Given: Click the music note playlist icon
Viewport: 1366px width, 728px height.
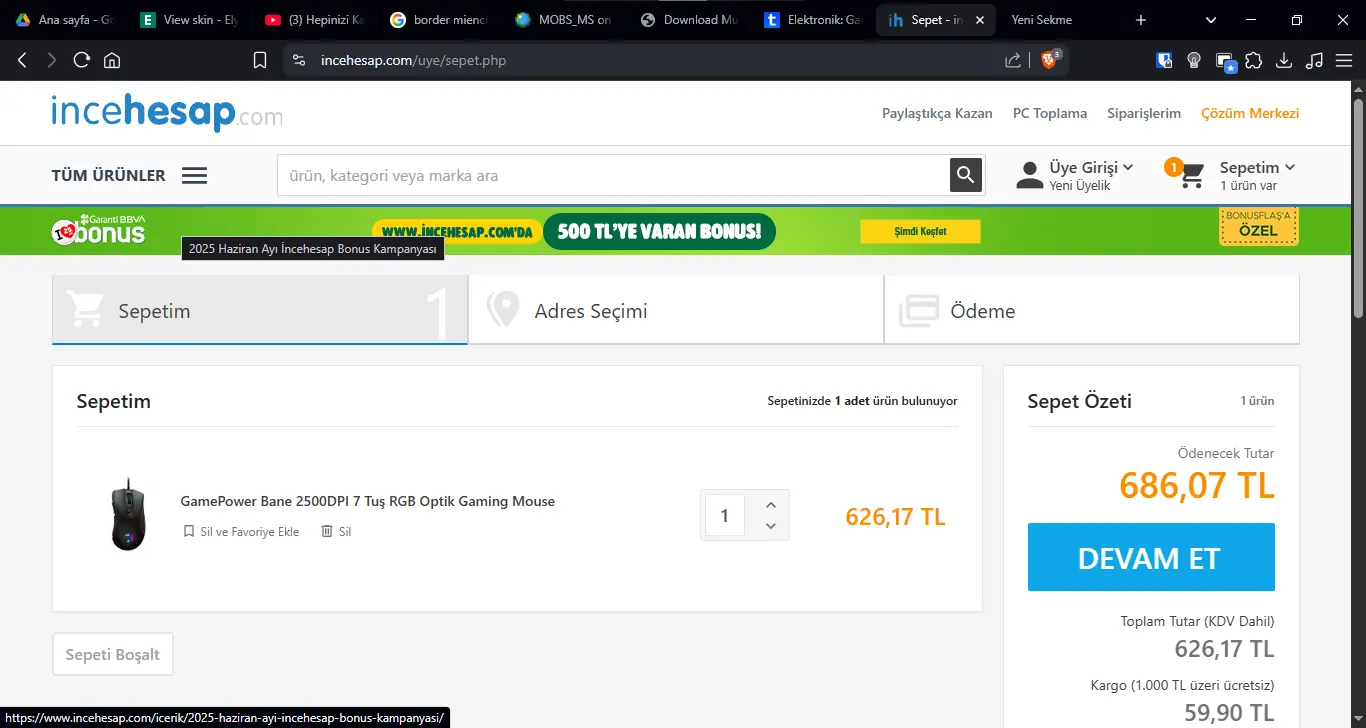Looking at the screenshot, I should point(1315,60).
